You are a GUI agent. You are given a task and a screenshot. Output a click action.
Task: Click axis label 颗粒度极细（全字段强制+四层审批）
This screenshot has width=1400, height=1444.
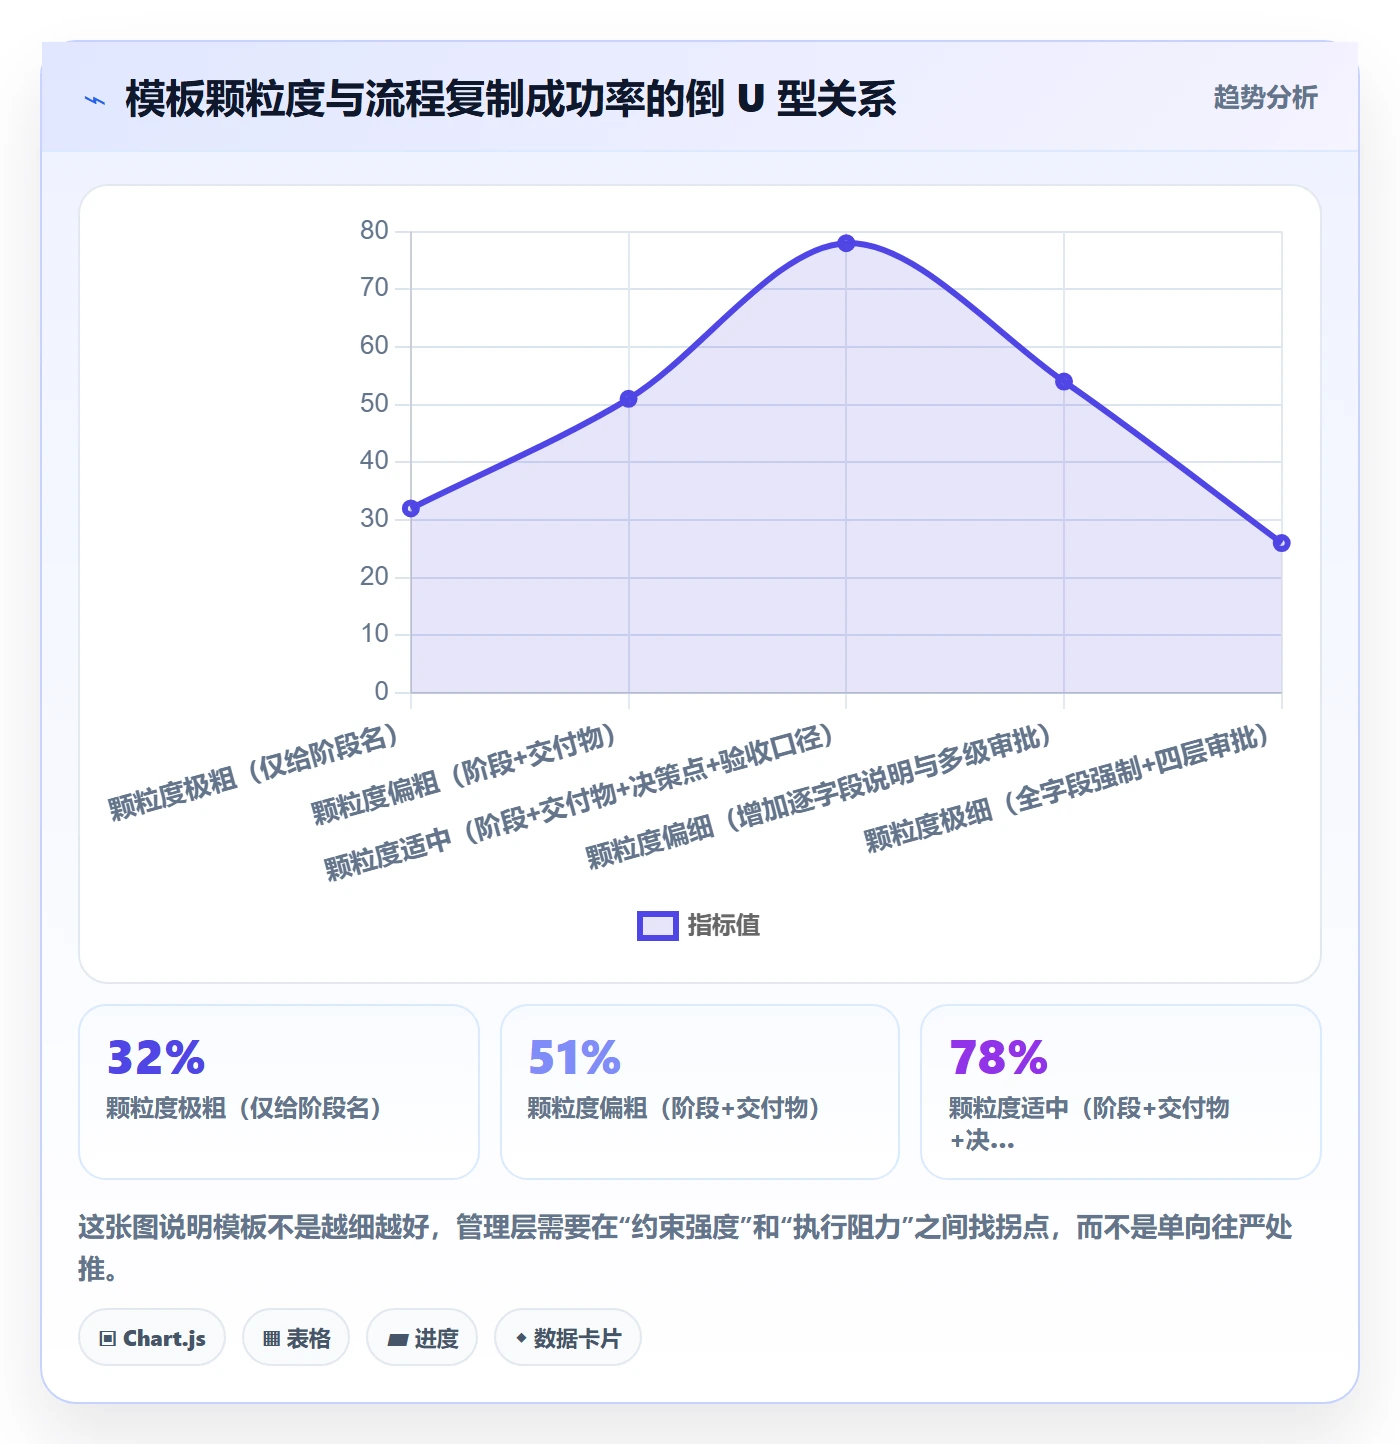click(1067, 788)
